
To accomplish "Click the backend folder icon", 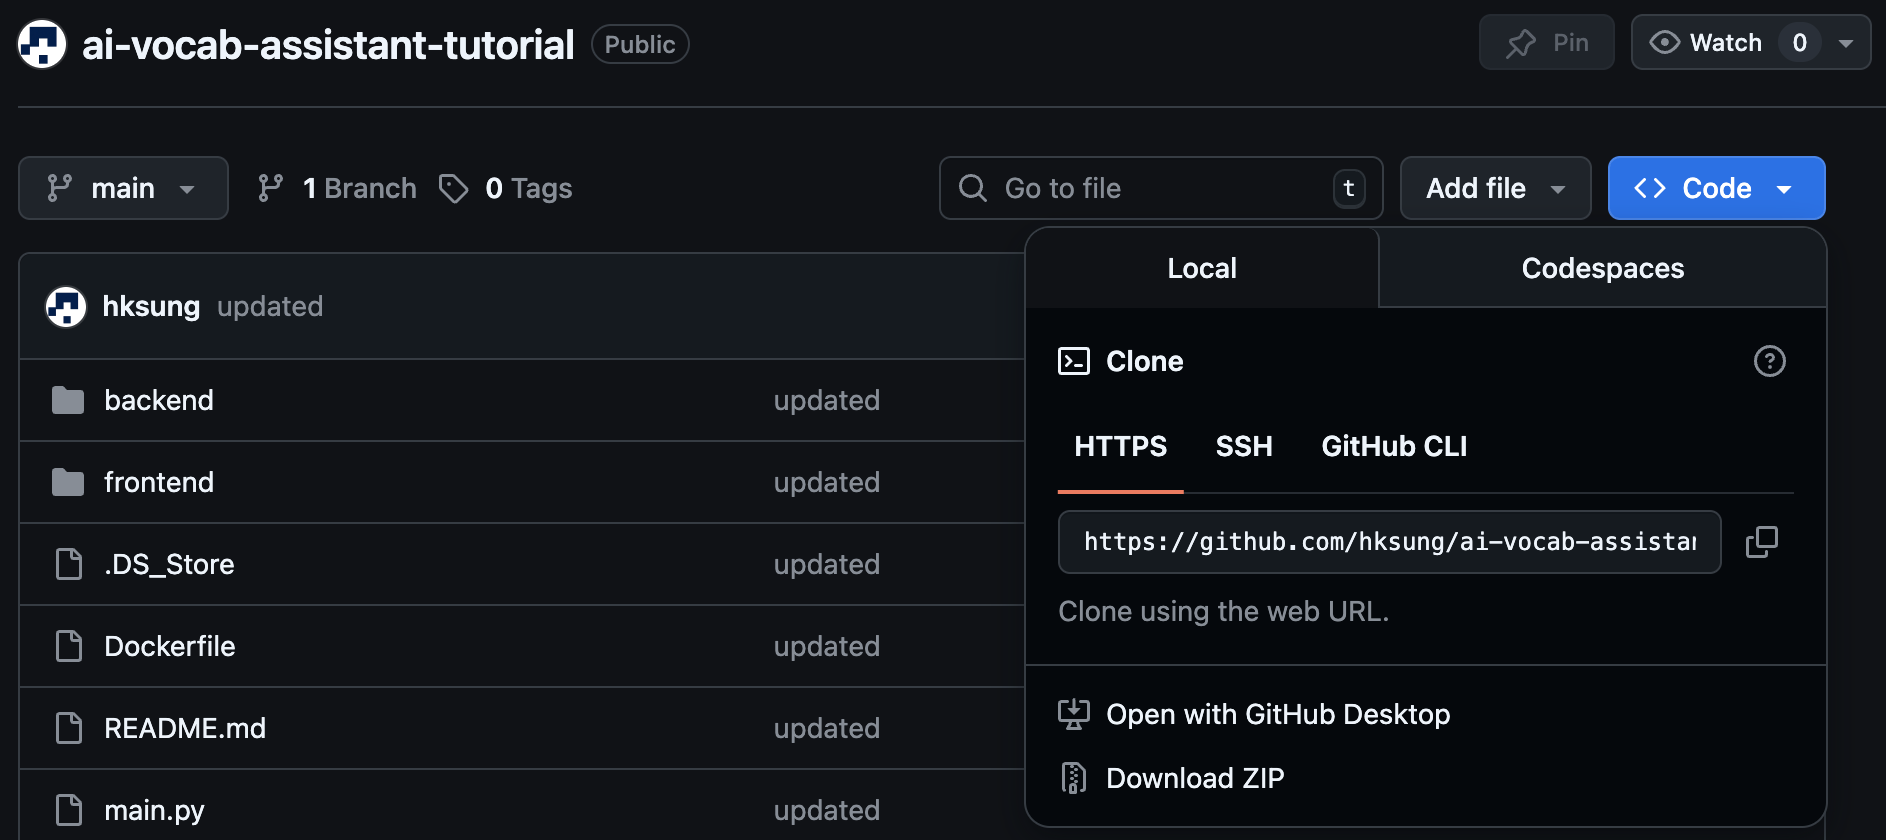I will tap(68, 401).
